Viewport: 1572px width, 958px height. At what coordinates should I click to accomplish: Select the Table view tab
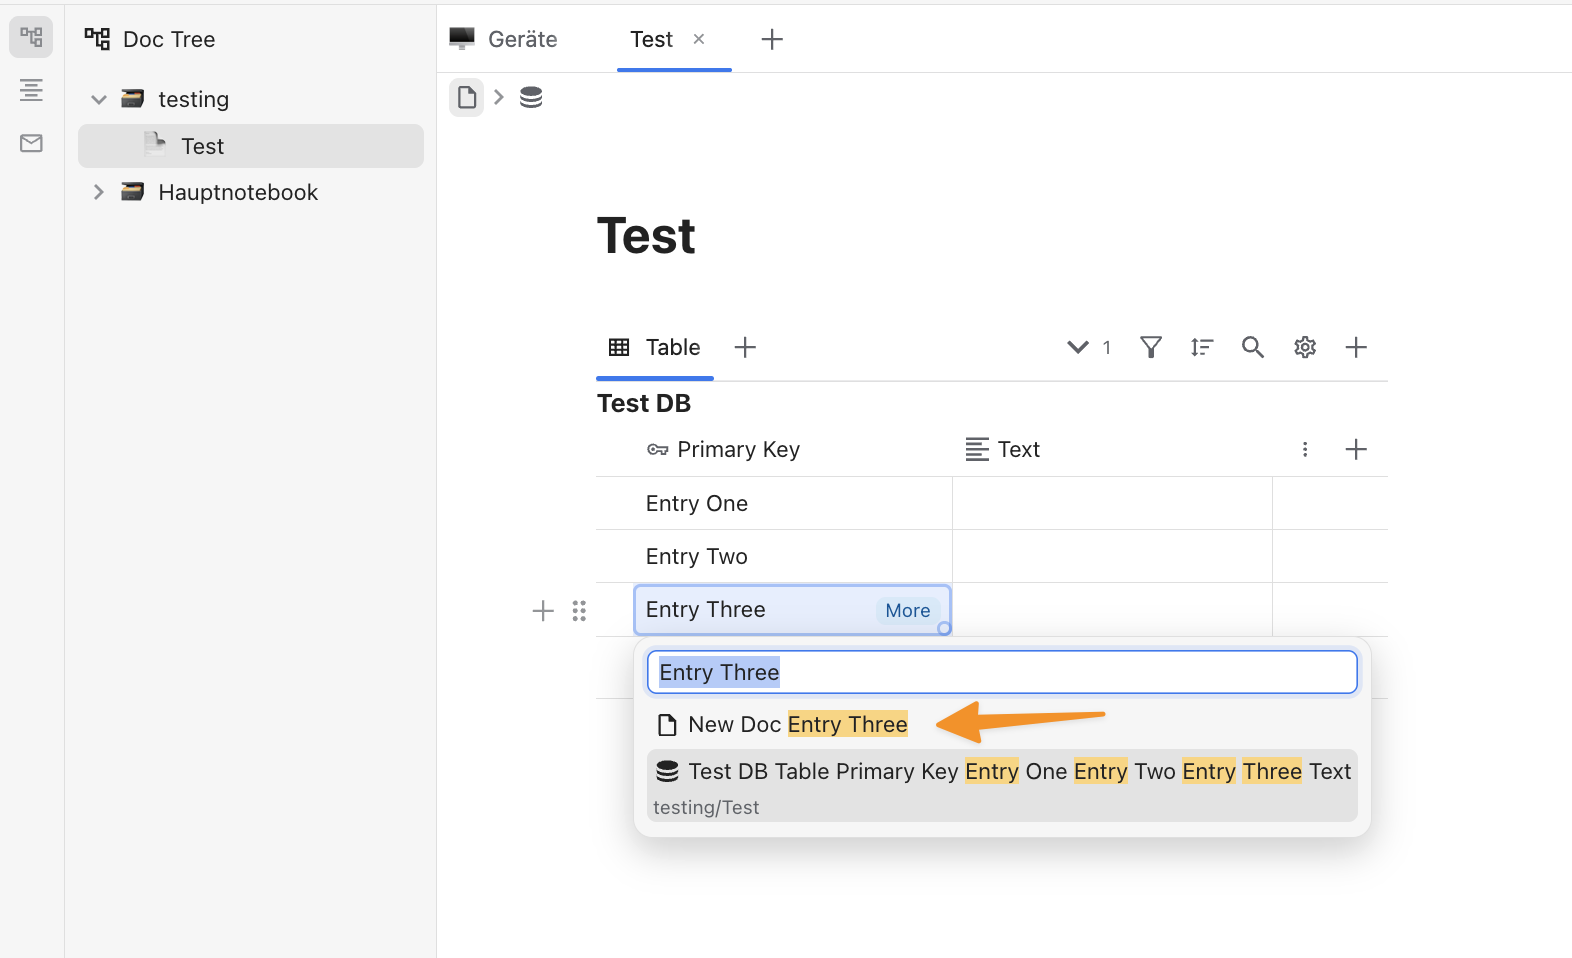click(x=655, y=347)
